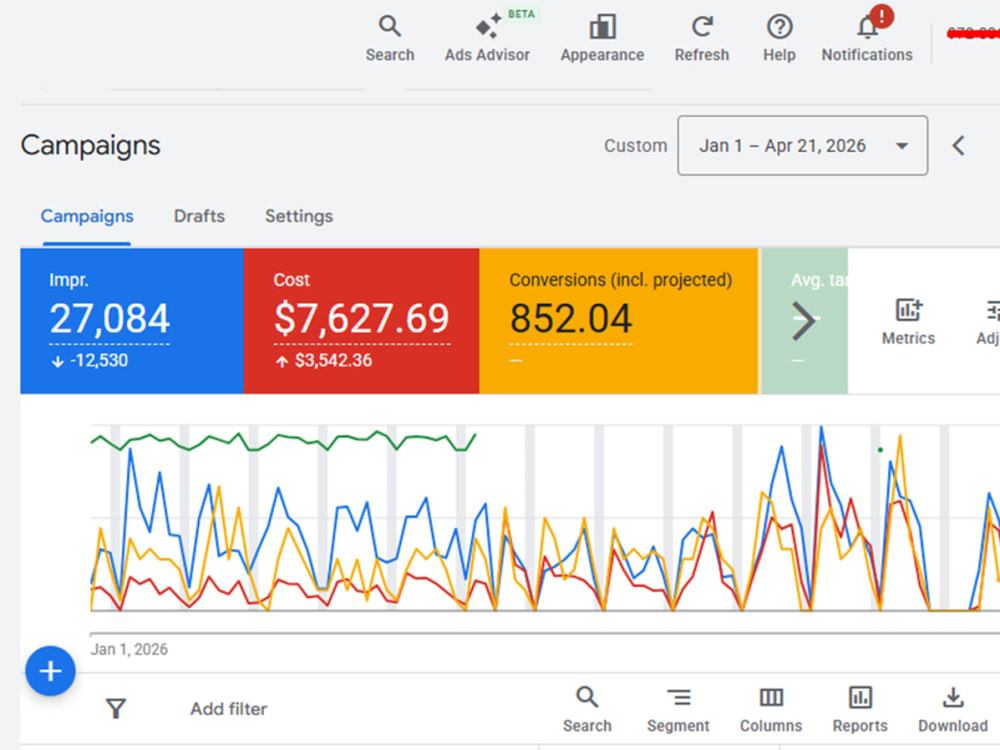Refresh the campaign data
The height and width of the screenshot is (750, 1000).
[702, 39]
